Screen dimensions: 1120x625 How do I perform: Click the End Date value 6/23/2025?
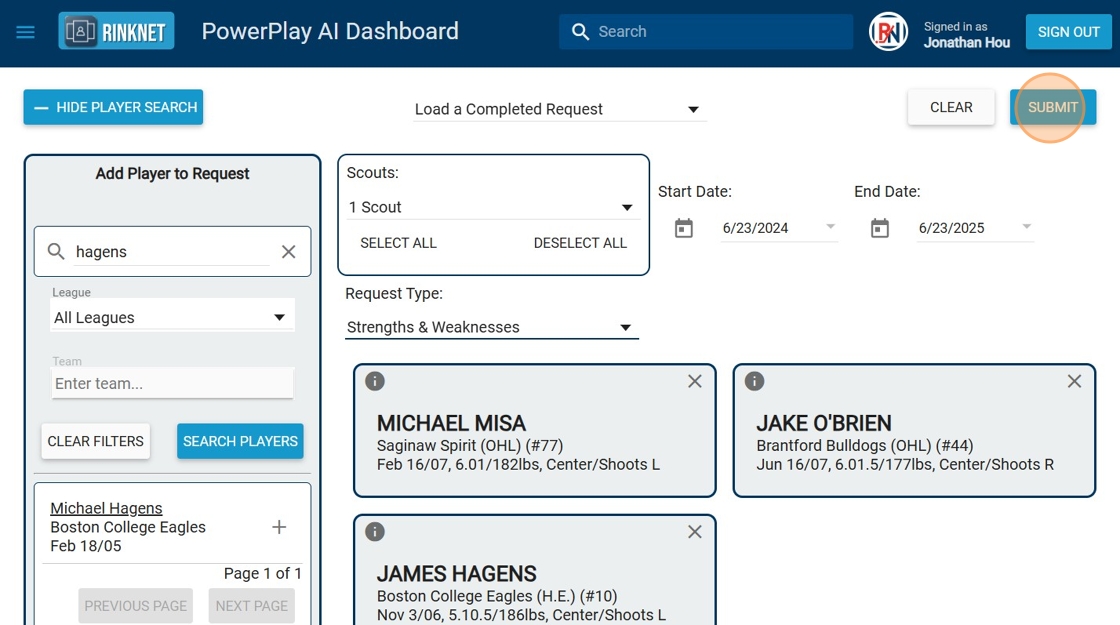pyautogui.click(x=951, y=228)
